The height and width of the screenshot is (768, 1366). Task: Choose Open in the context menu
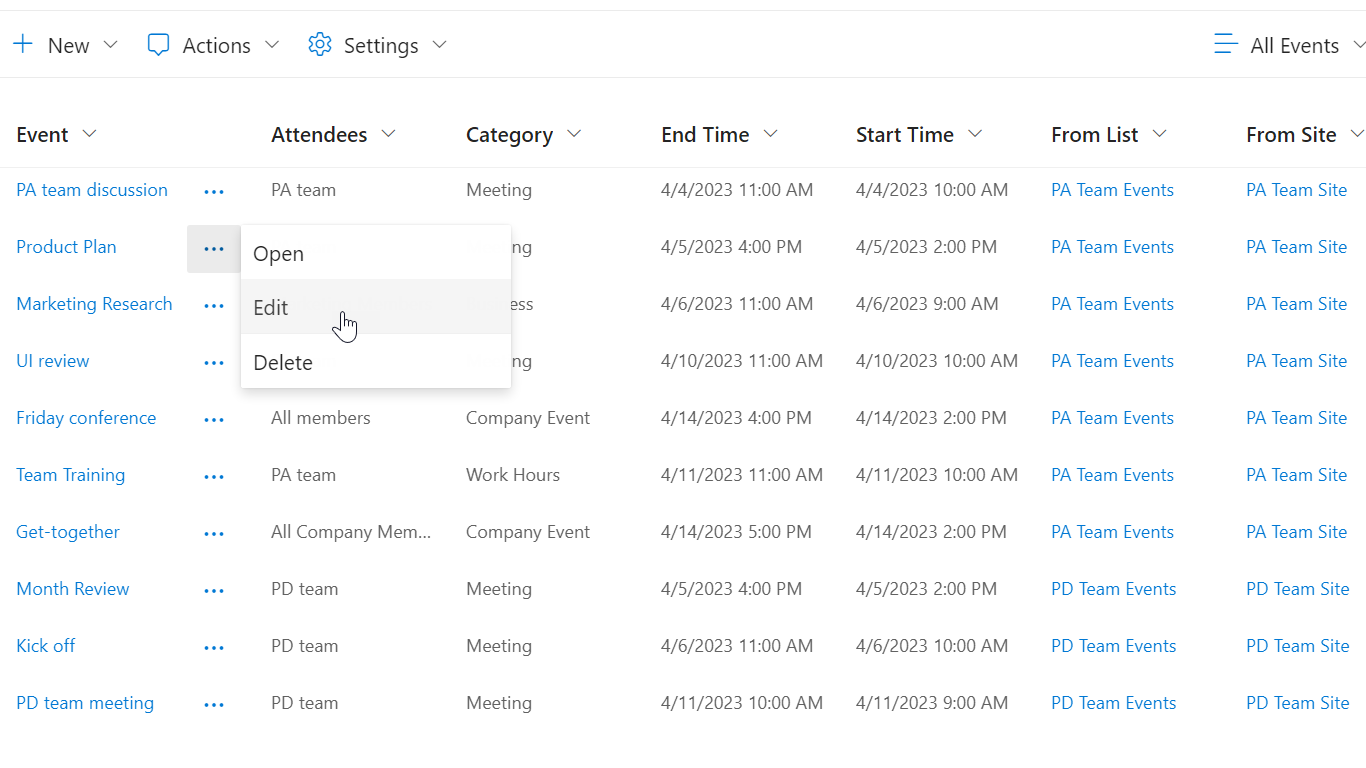(x=278, y=254)
